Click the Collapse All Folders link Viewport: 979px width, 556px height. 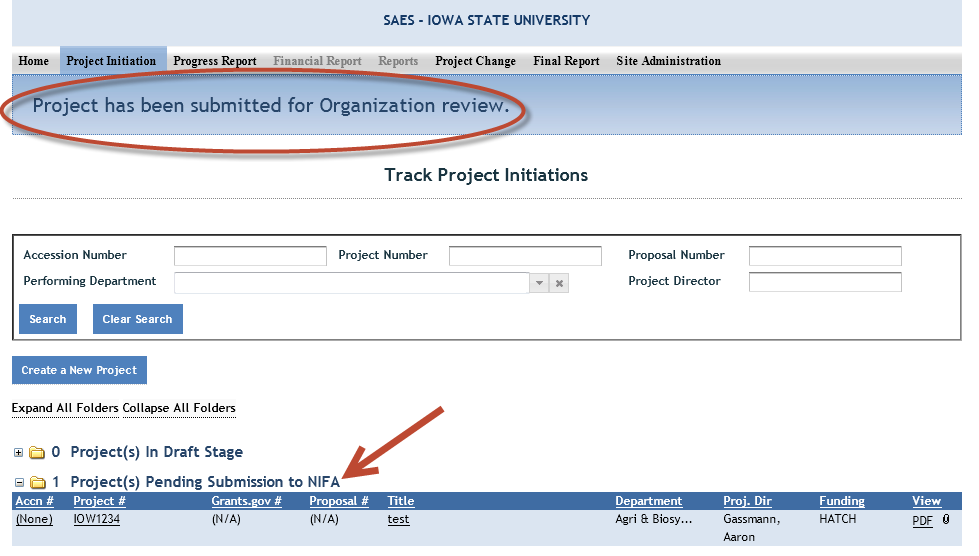point(179,408)
